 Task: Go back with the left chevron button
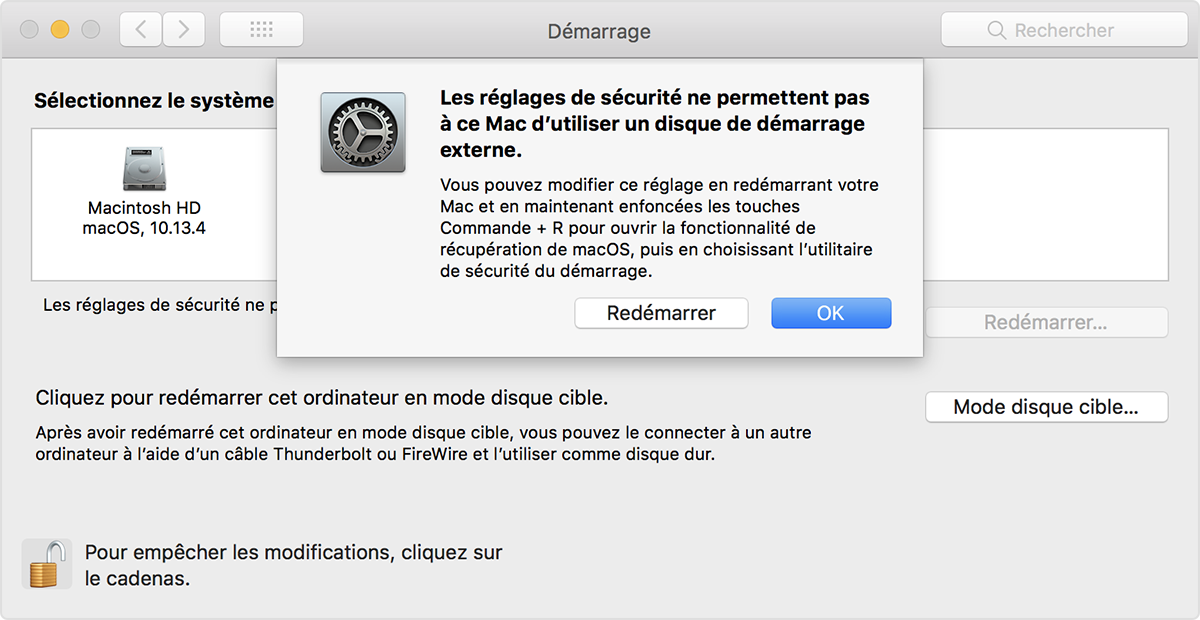click(x=141, y=30)
